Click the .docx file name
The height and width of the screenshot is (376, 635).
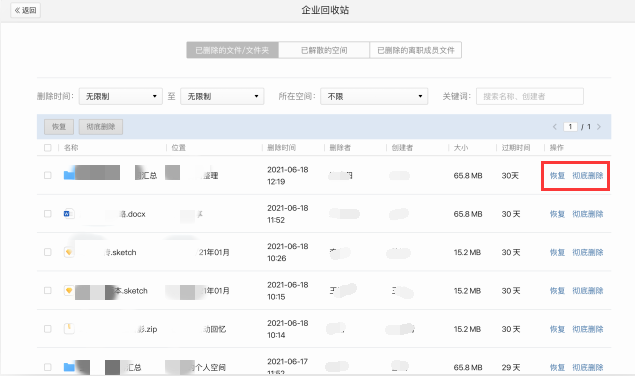click(132, 214)
